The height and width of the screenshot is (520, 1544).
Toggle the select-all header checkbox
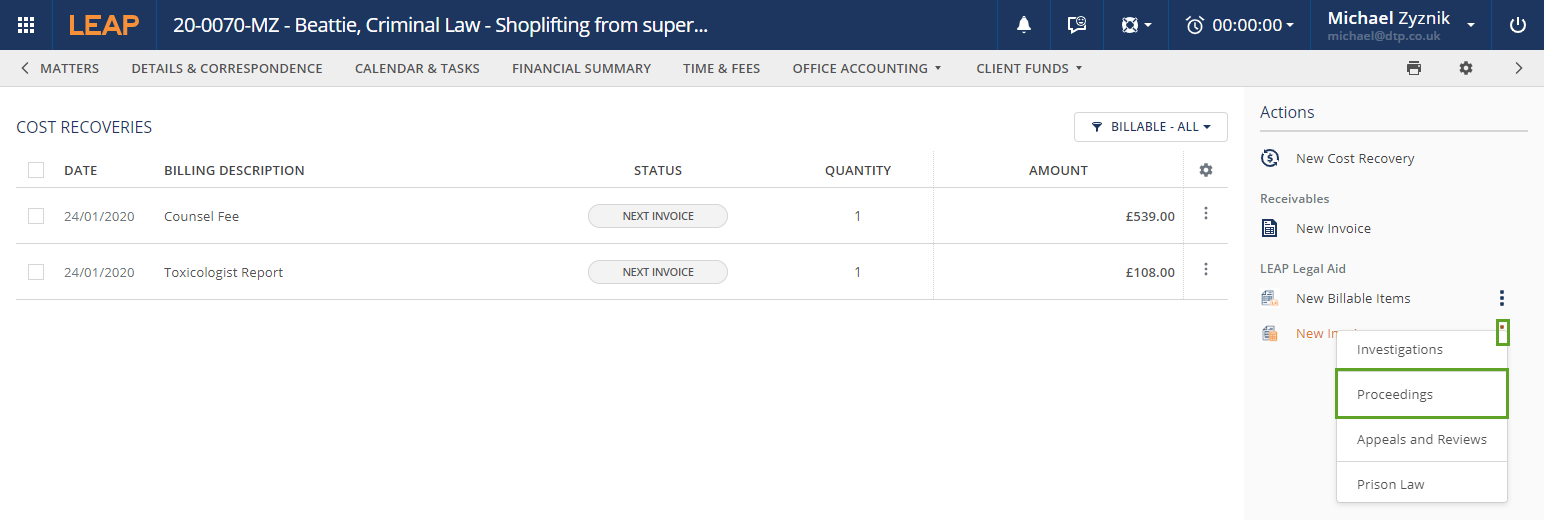click(36, 170)
